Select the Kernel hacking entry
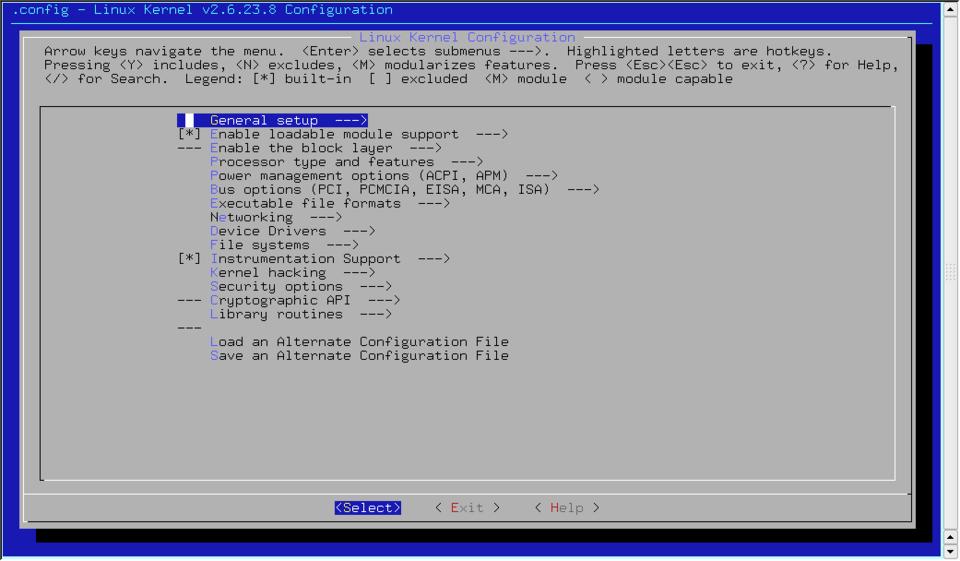 pyautogui.click(x=293, y=273)
